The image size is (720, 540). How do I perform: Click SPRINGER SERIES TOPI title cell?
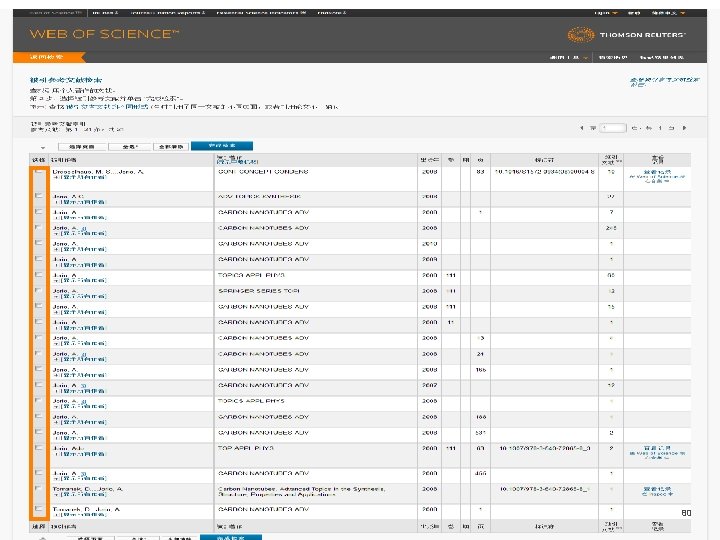[259, 291]
